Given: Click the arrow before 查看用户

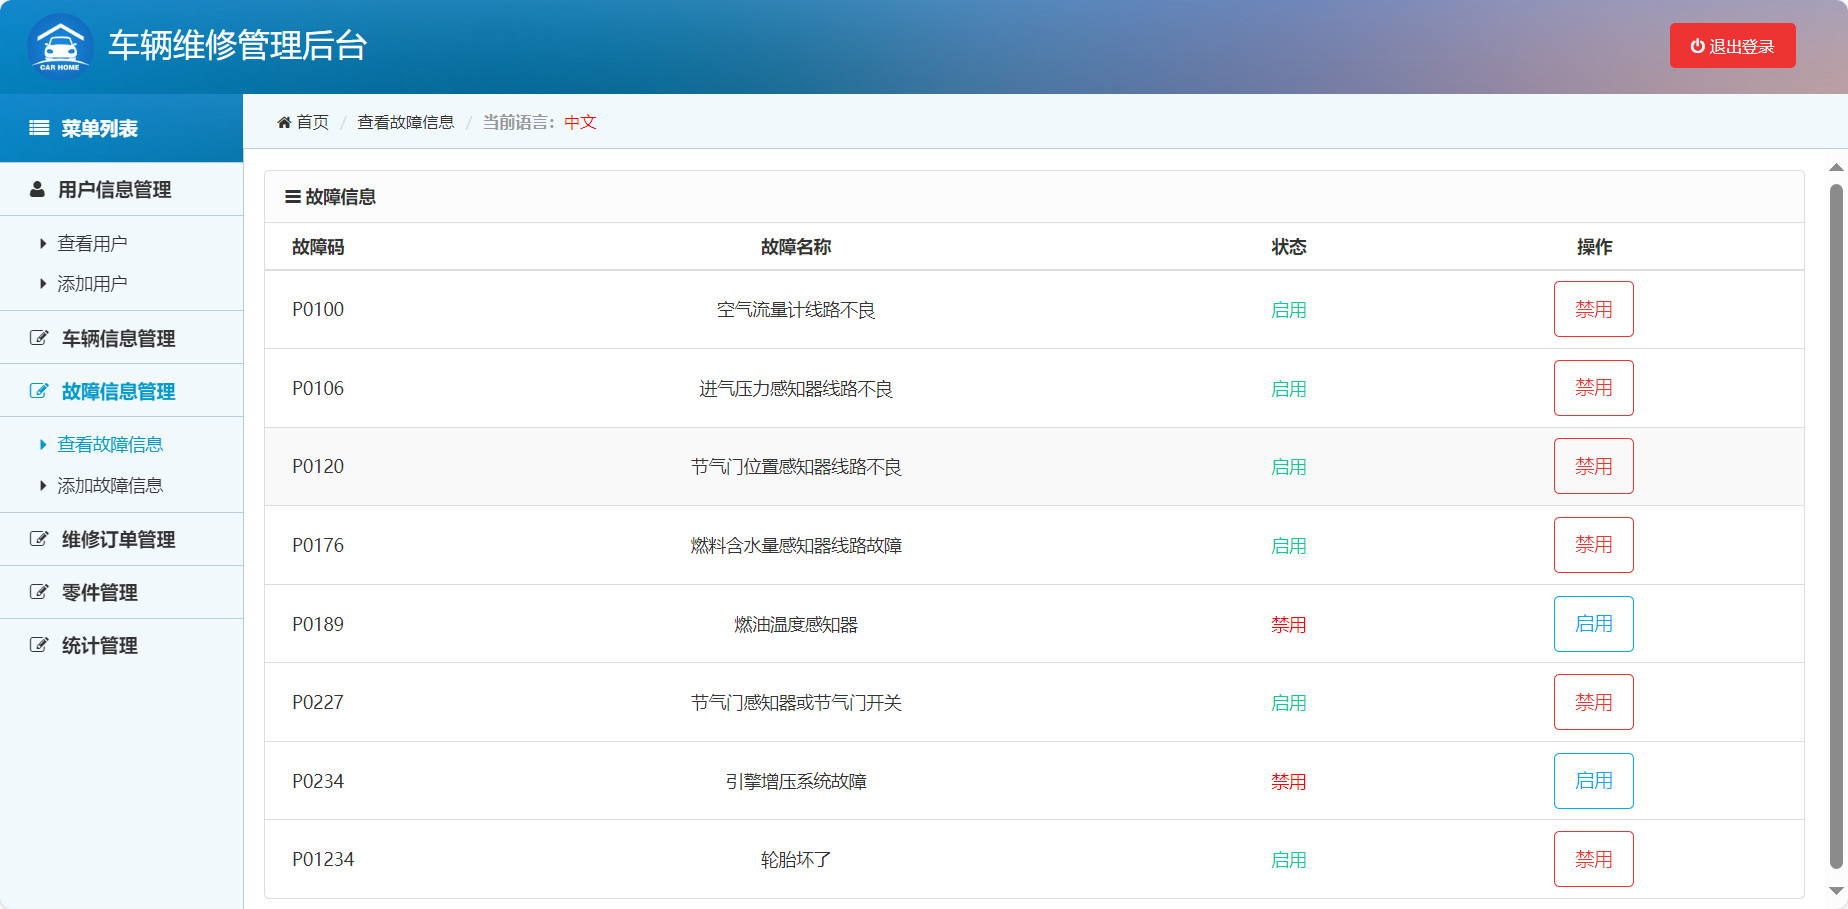Looking at the screenshot, I should (43, 243).
